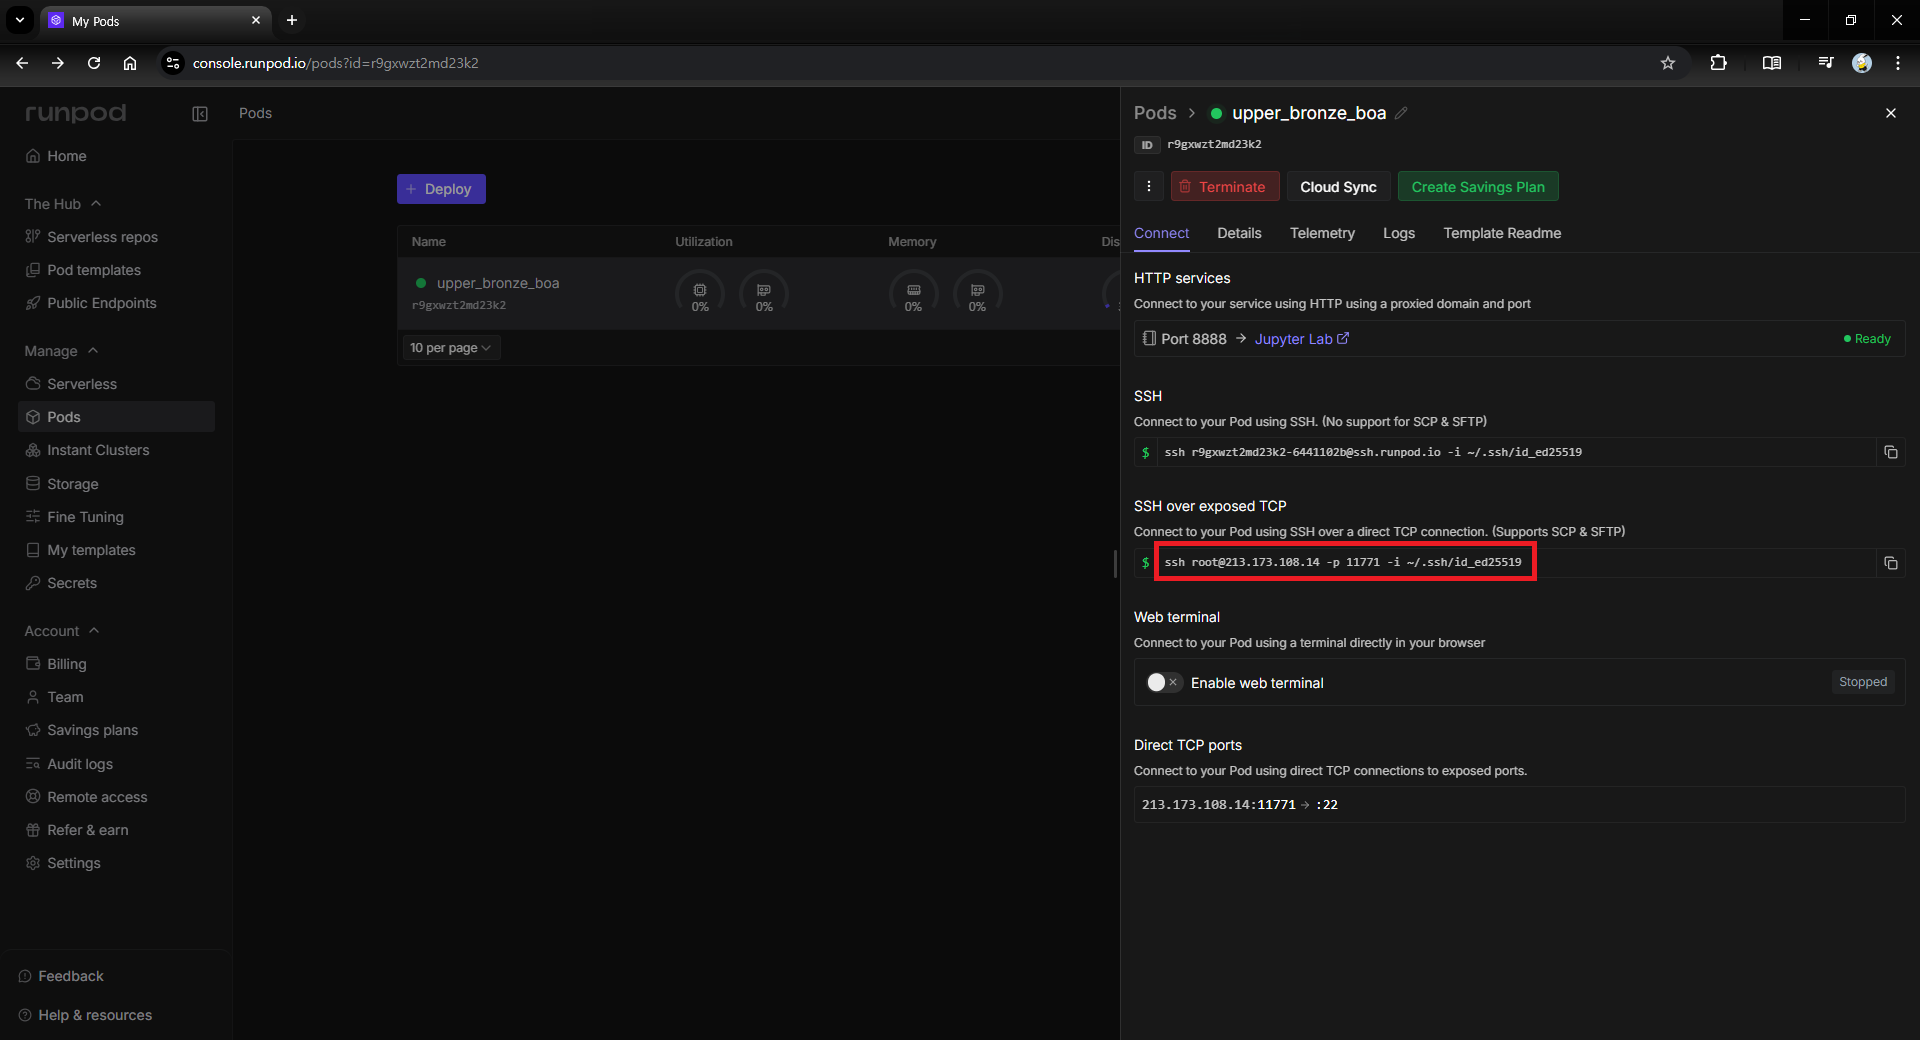Go to the browser home page
The height and width of the screenshot is (1040, 1920).
(x=130, y=63)
